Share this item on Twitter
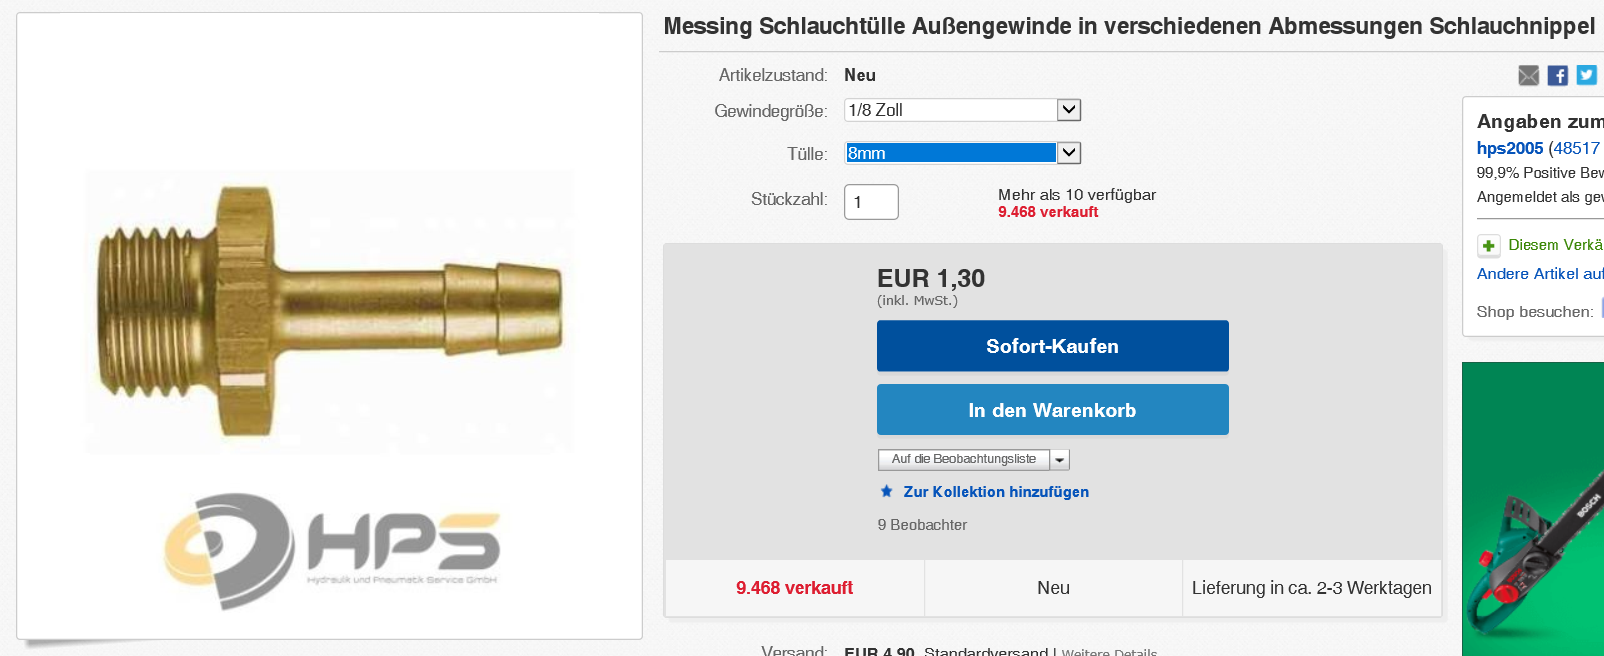 (1586, 75)
